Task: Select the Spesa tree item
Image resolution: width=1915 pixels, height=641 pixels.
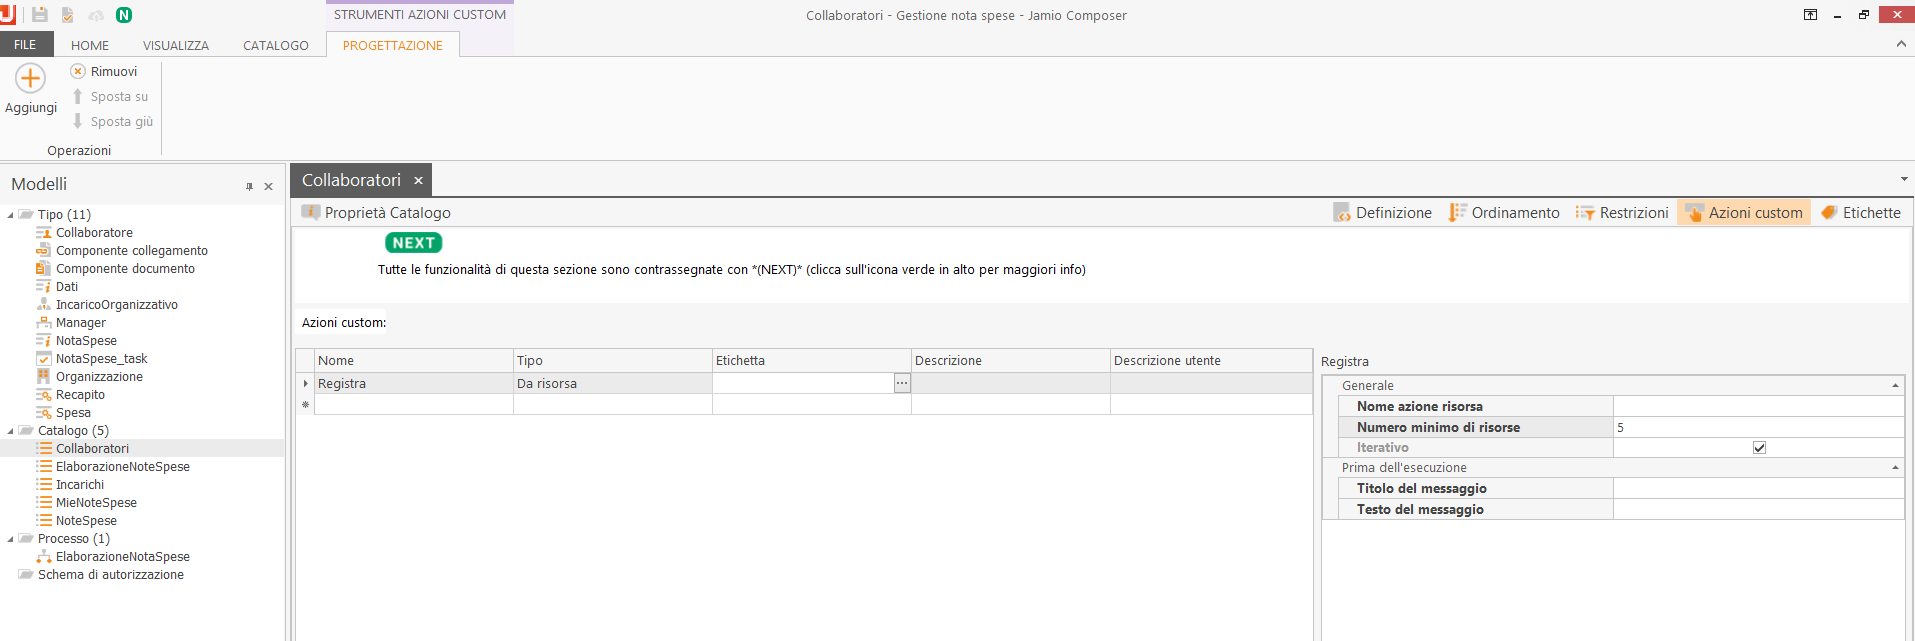Action: (73, 413)
